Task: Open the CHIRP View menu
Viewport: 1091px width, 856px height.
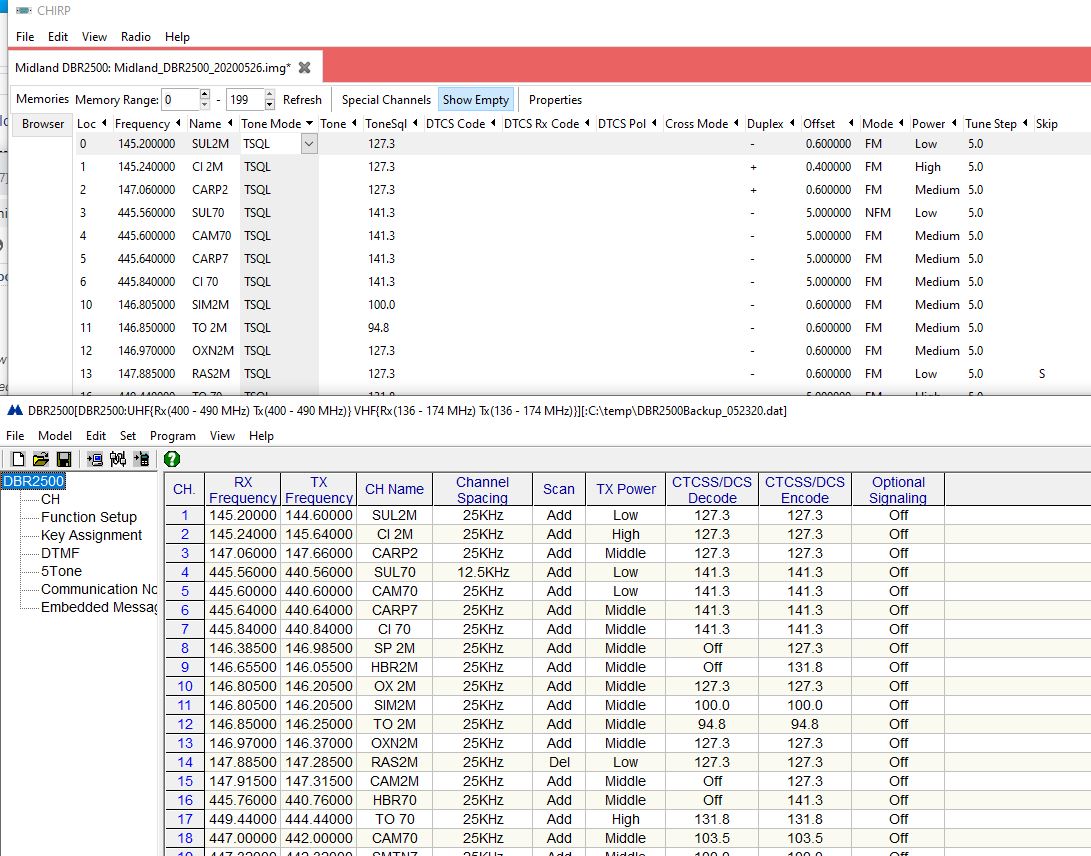Action: (x=94, y=37)
